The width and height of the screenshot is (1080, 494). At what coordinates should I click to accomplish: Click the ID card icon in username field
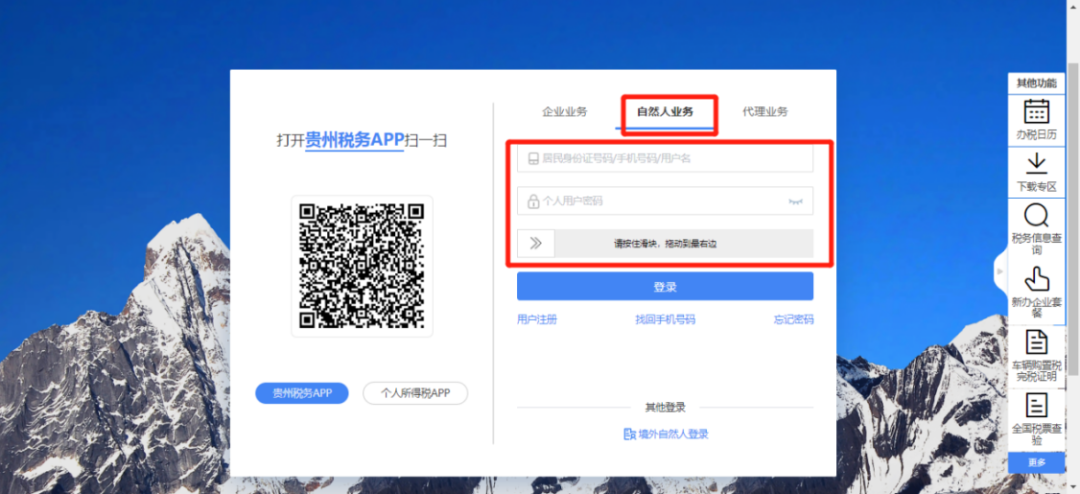click(x=533, y=158)
